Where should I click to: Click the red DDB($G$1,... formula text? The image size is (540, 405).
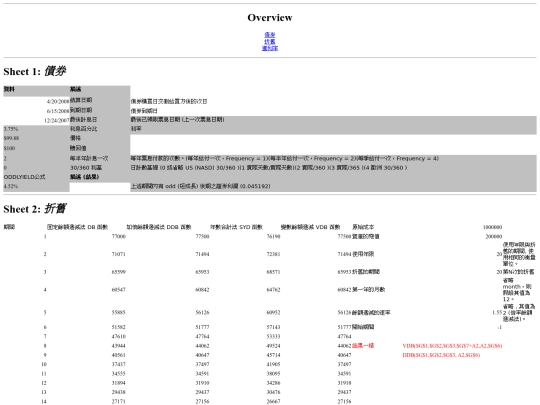point(441,355)
